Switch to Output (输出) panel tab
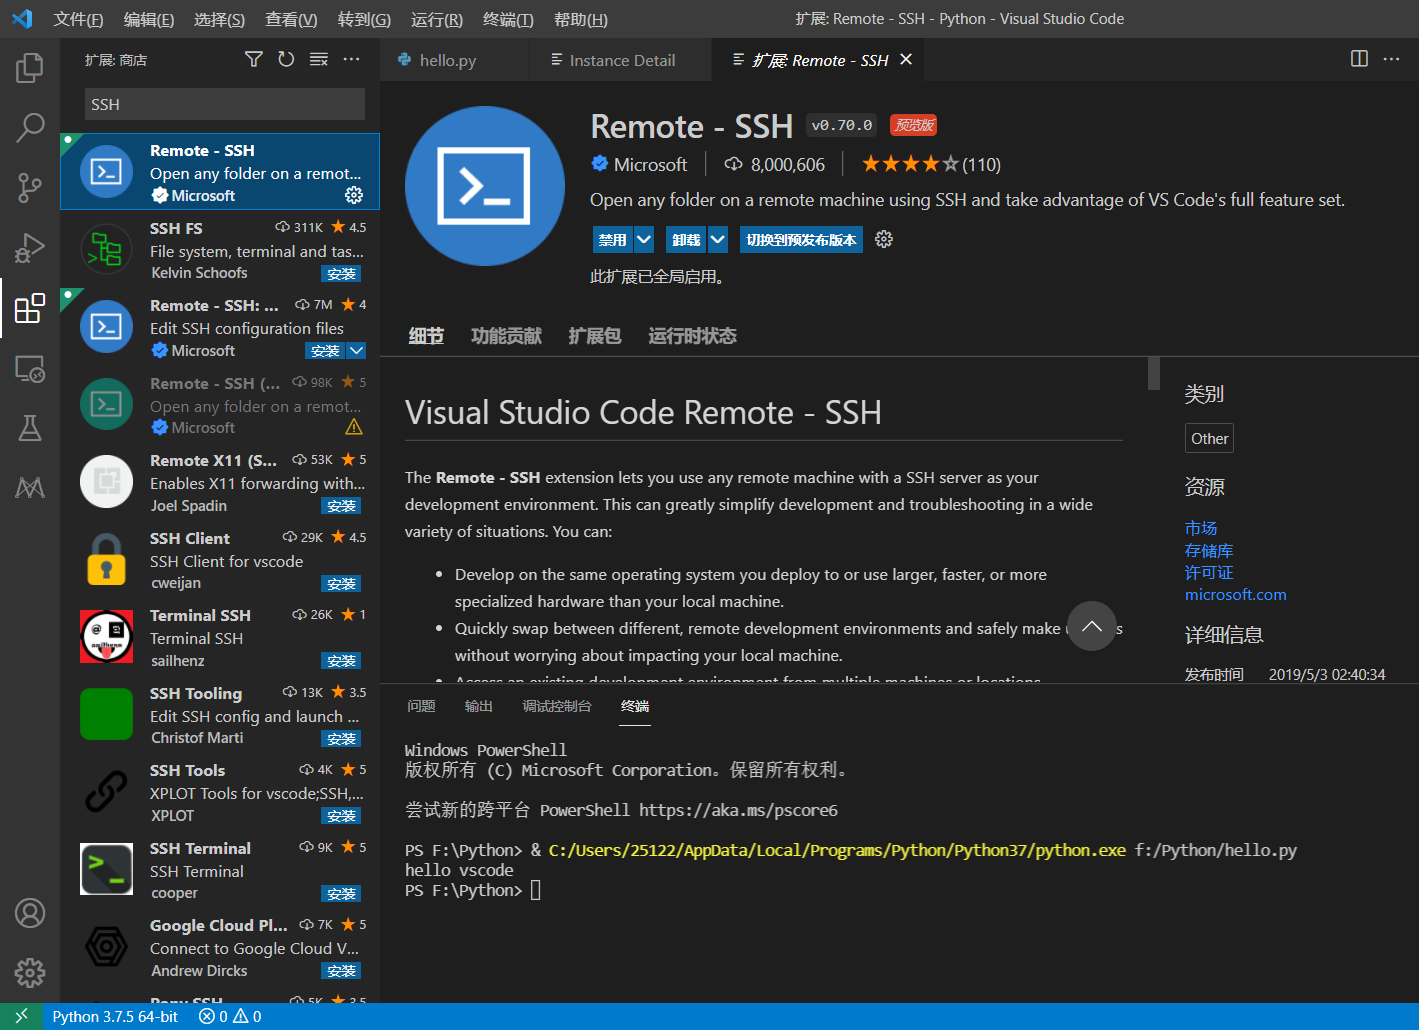 [479, 706]
